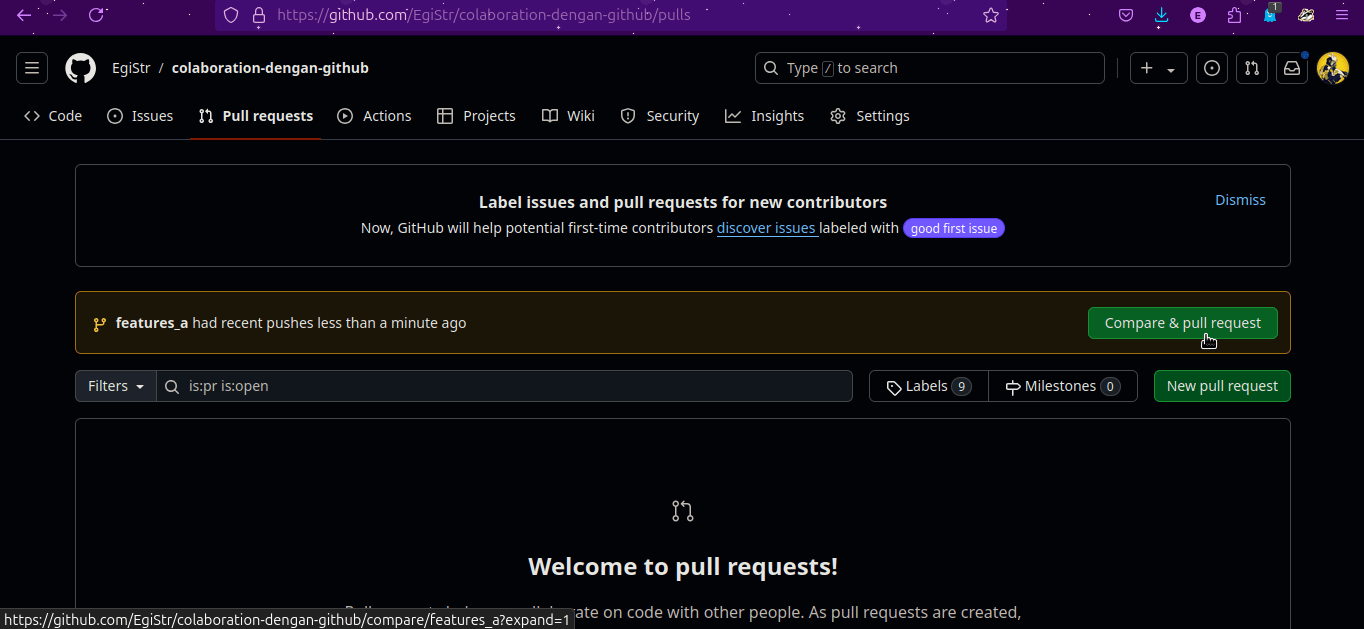Expand the create new plus dropdown

coord(1159,68)
